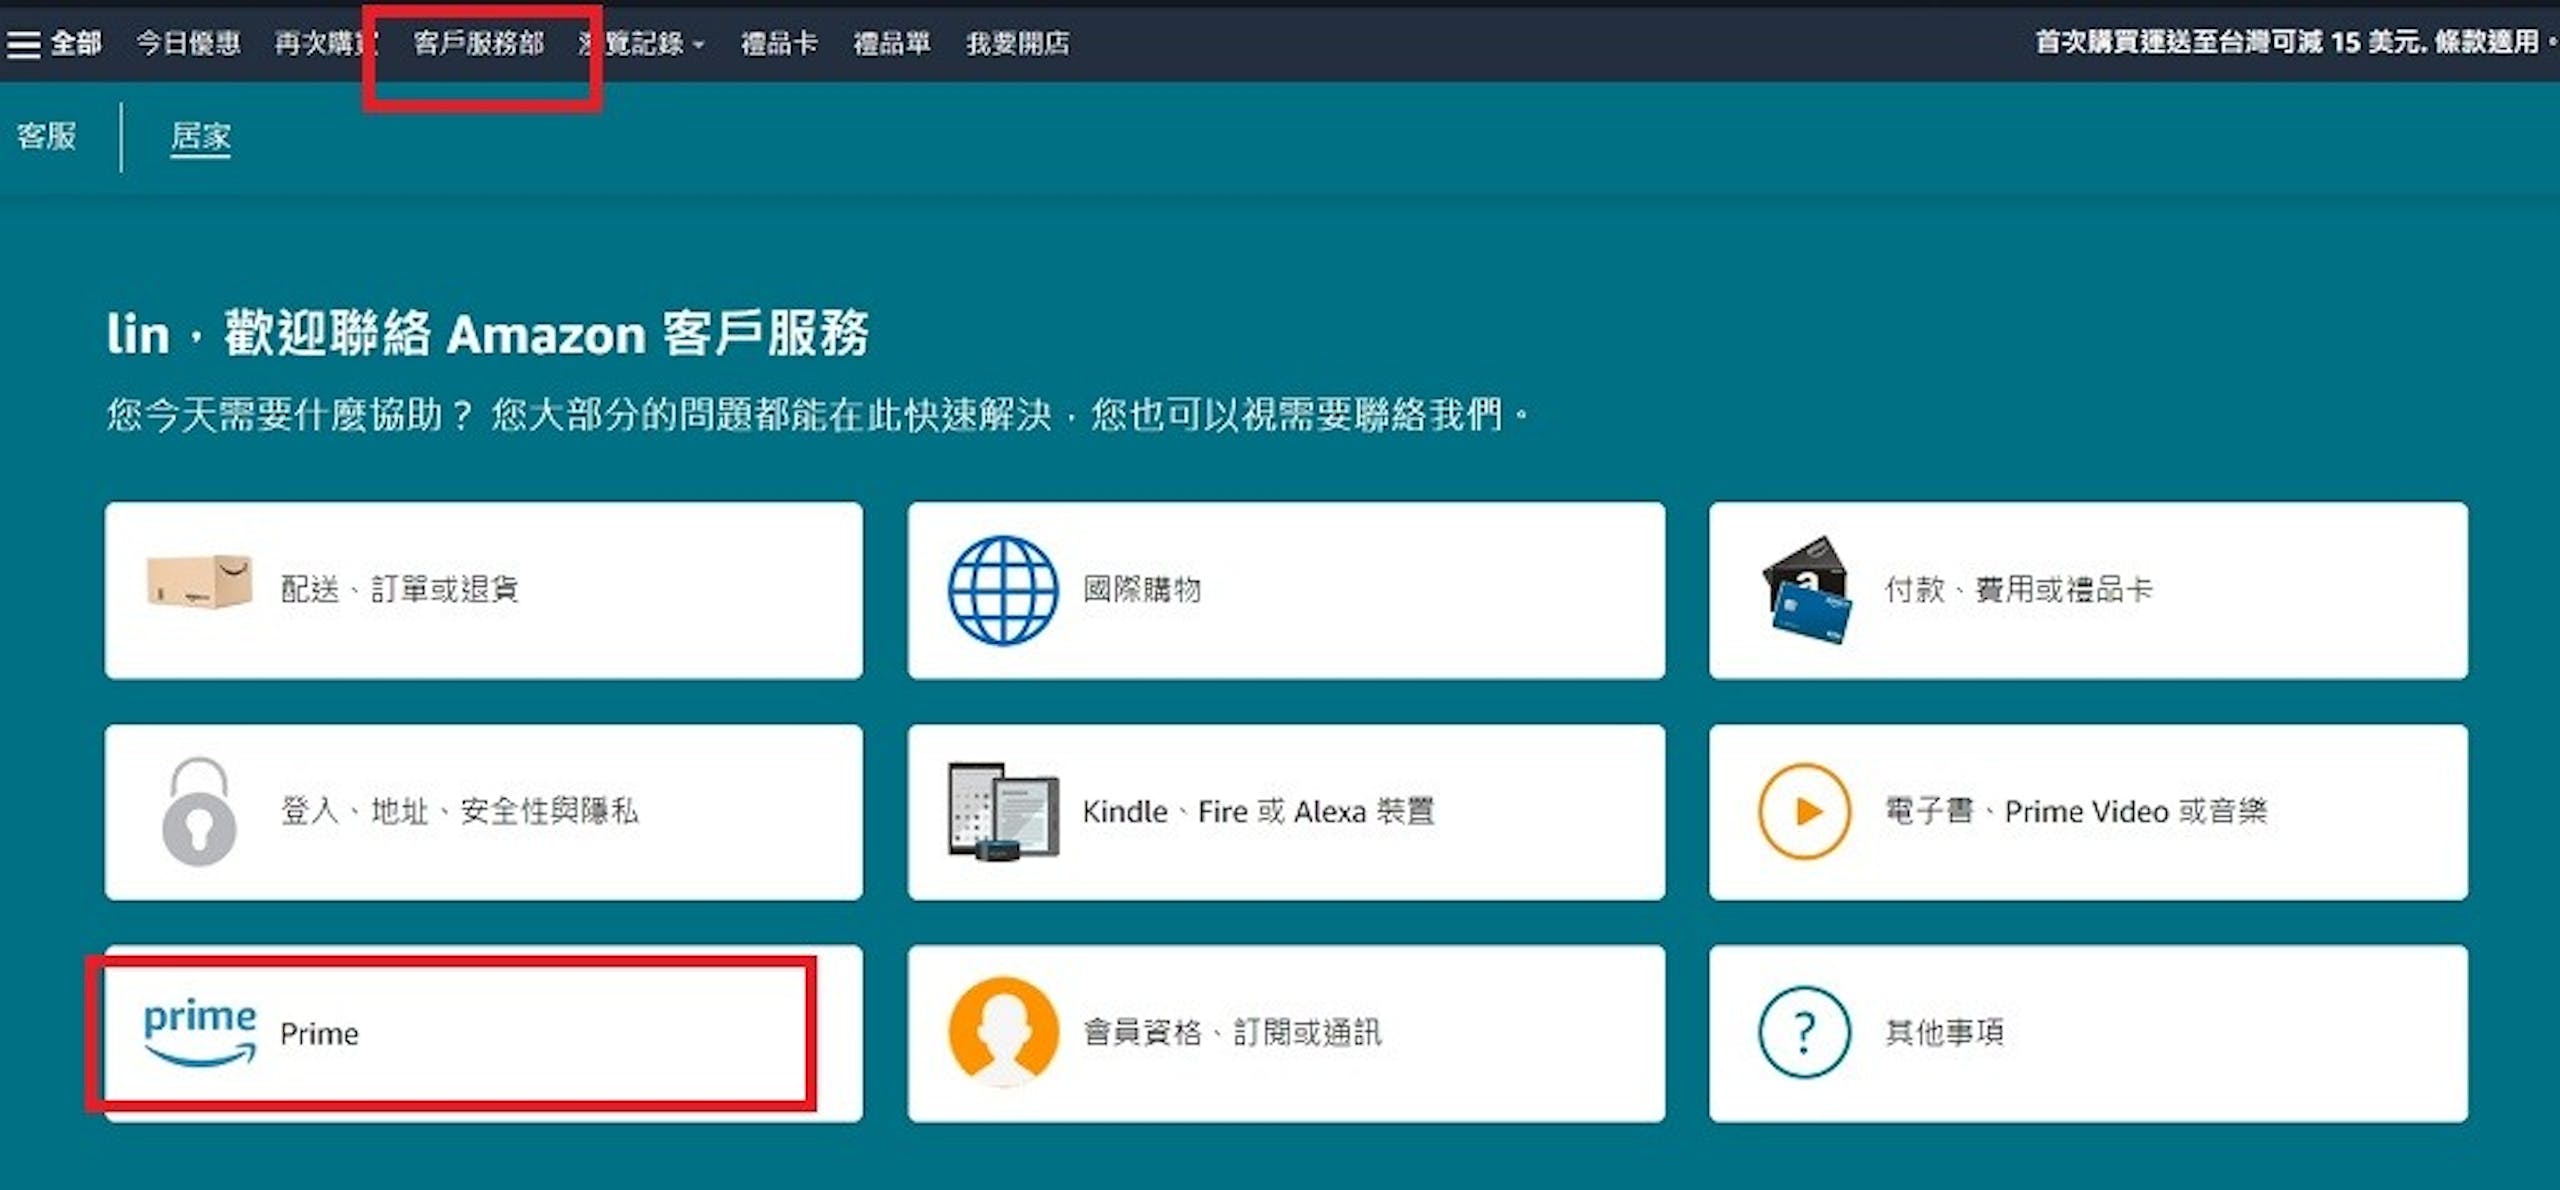Choose the 配送、訂單或退貨 card

click(x=483, y=590)
